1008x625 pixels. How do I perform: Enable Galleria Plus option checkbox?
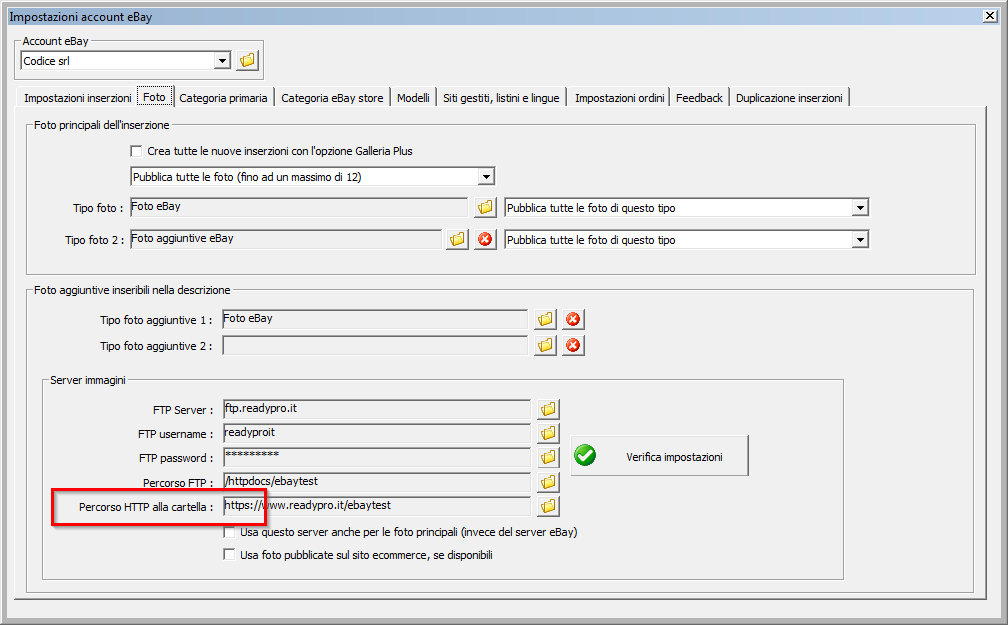(136, 151)
